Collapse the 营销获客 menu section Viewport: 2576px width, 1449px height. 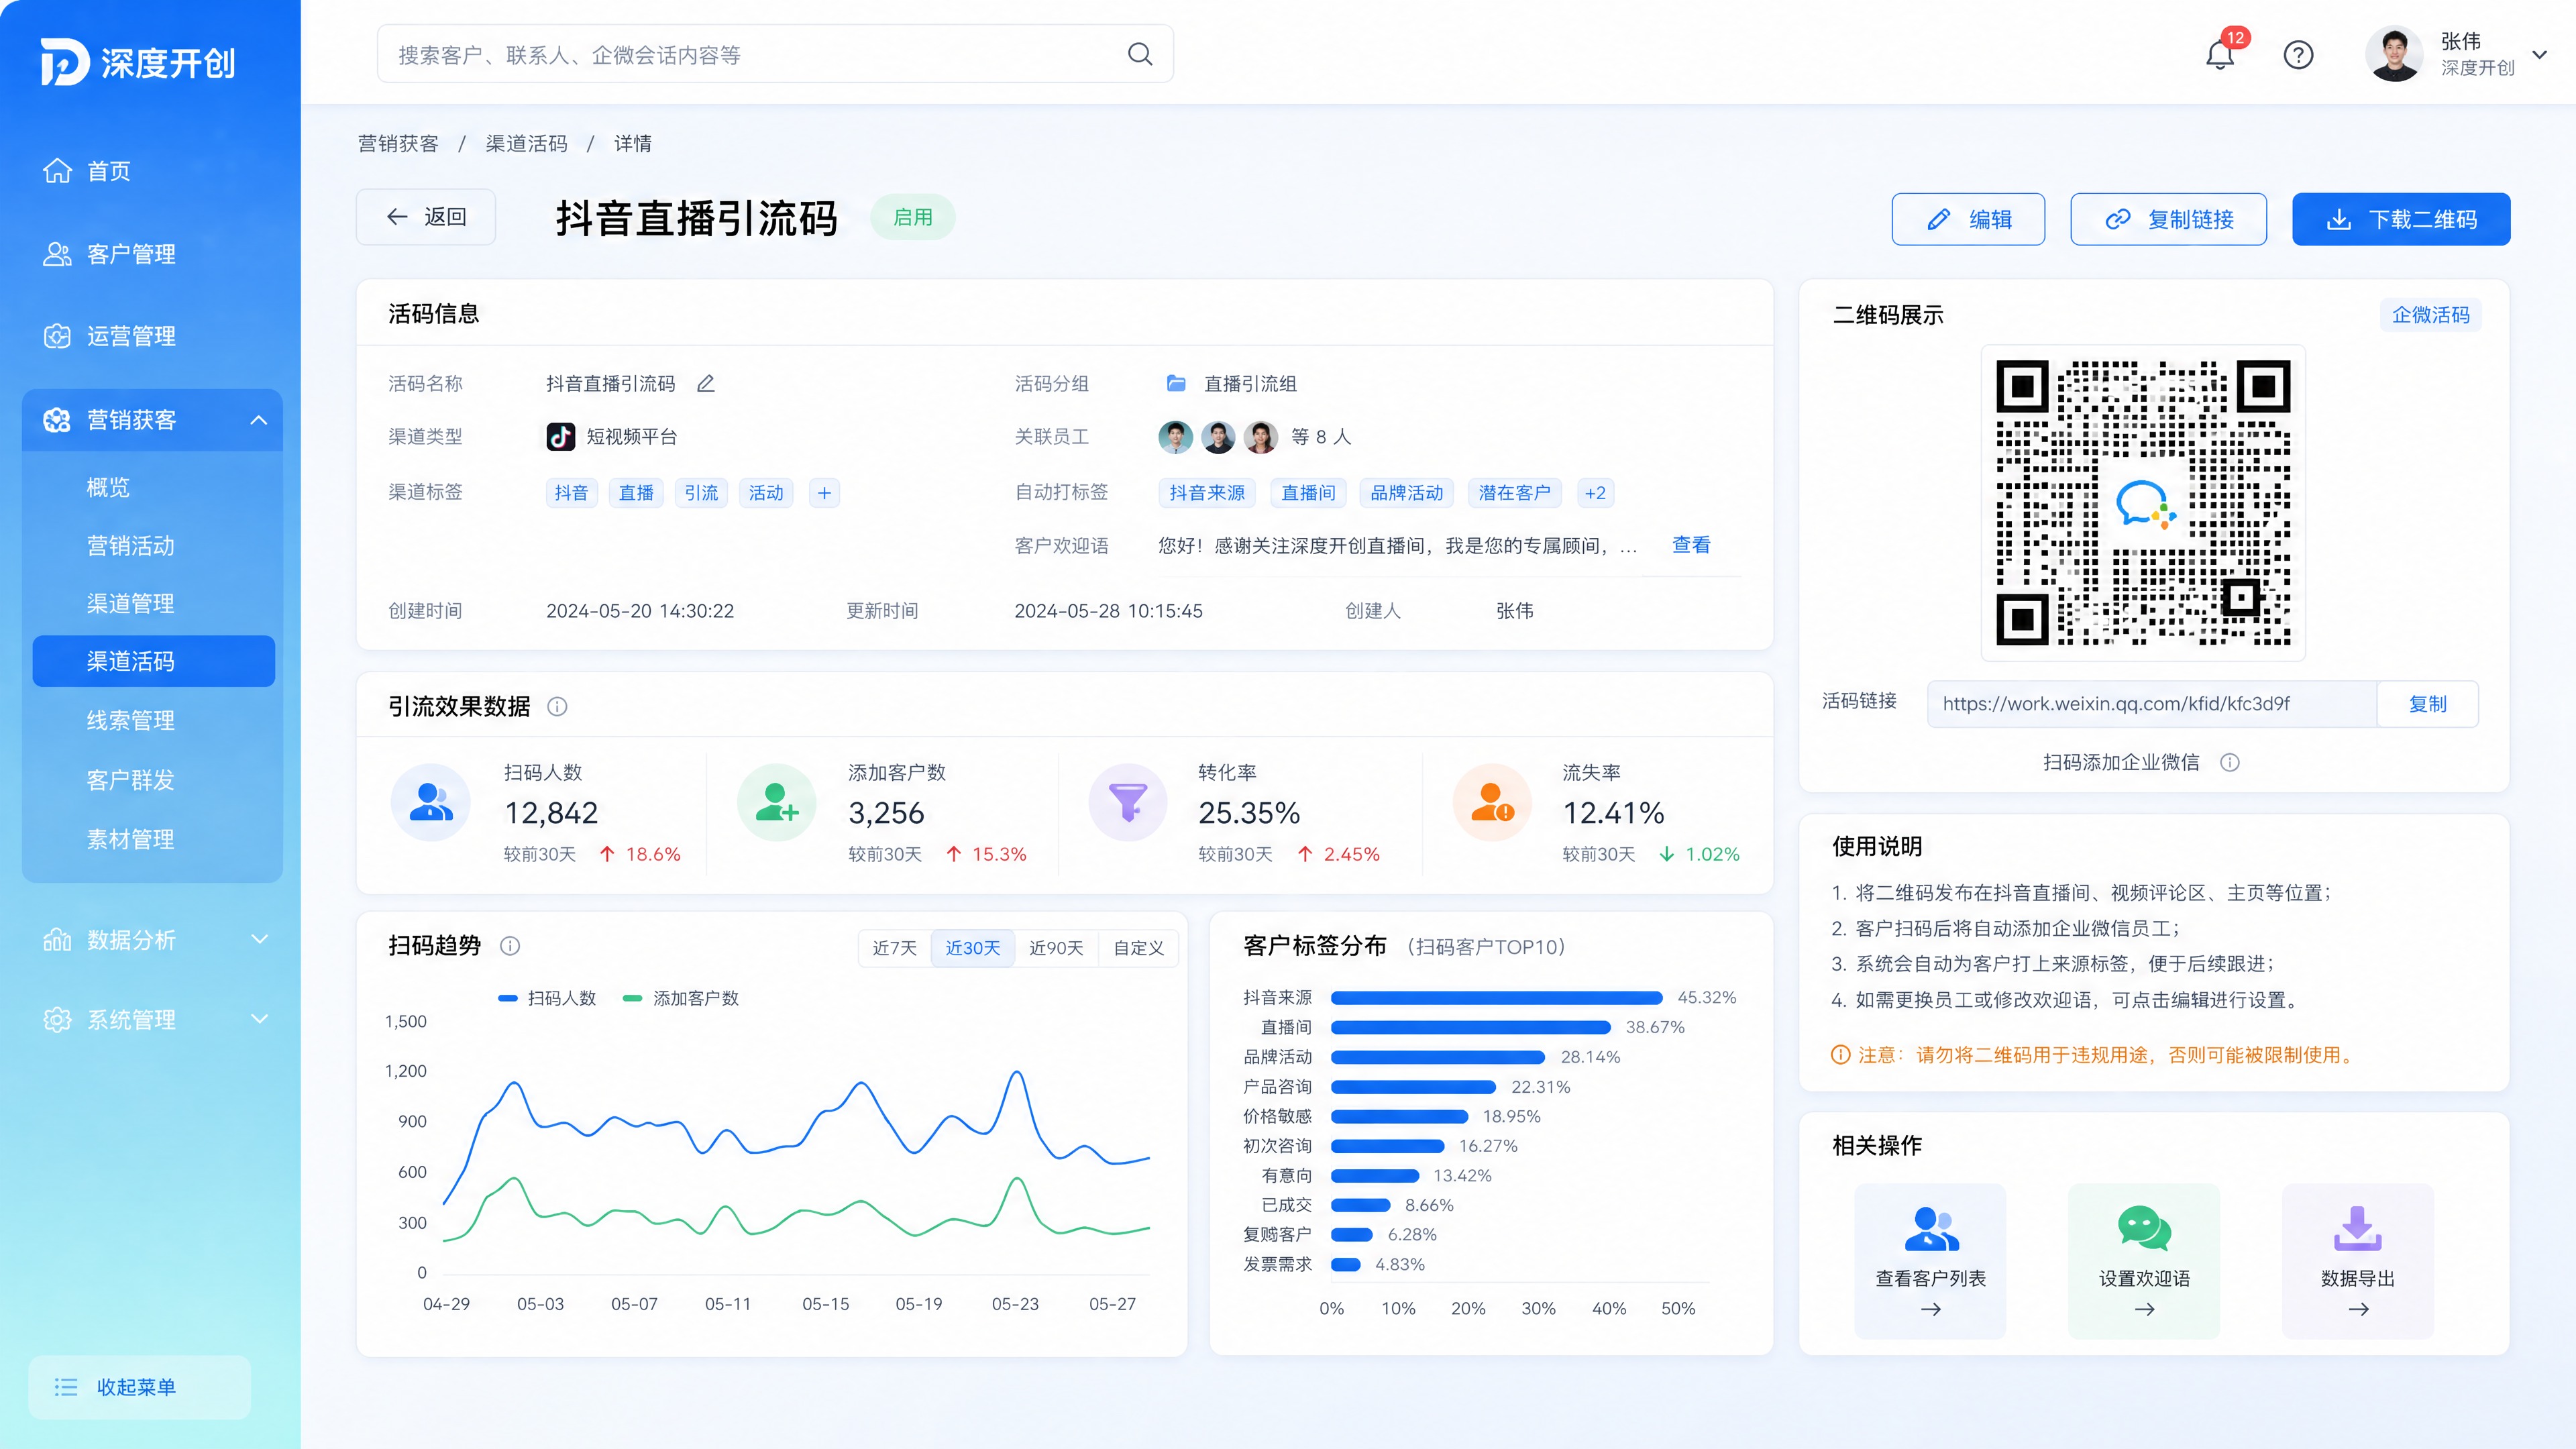[x=258, y=420]
